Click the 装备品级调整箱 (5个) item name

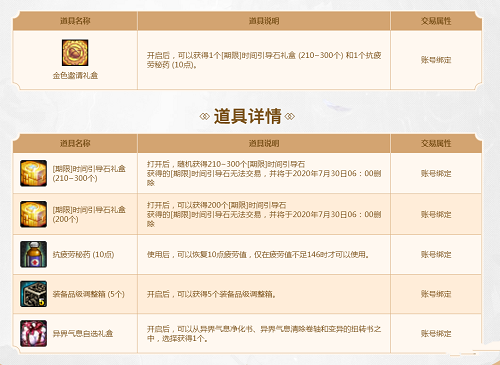[89, 294]
